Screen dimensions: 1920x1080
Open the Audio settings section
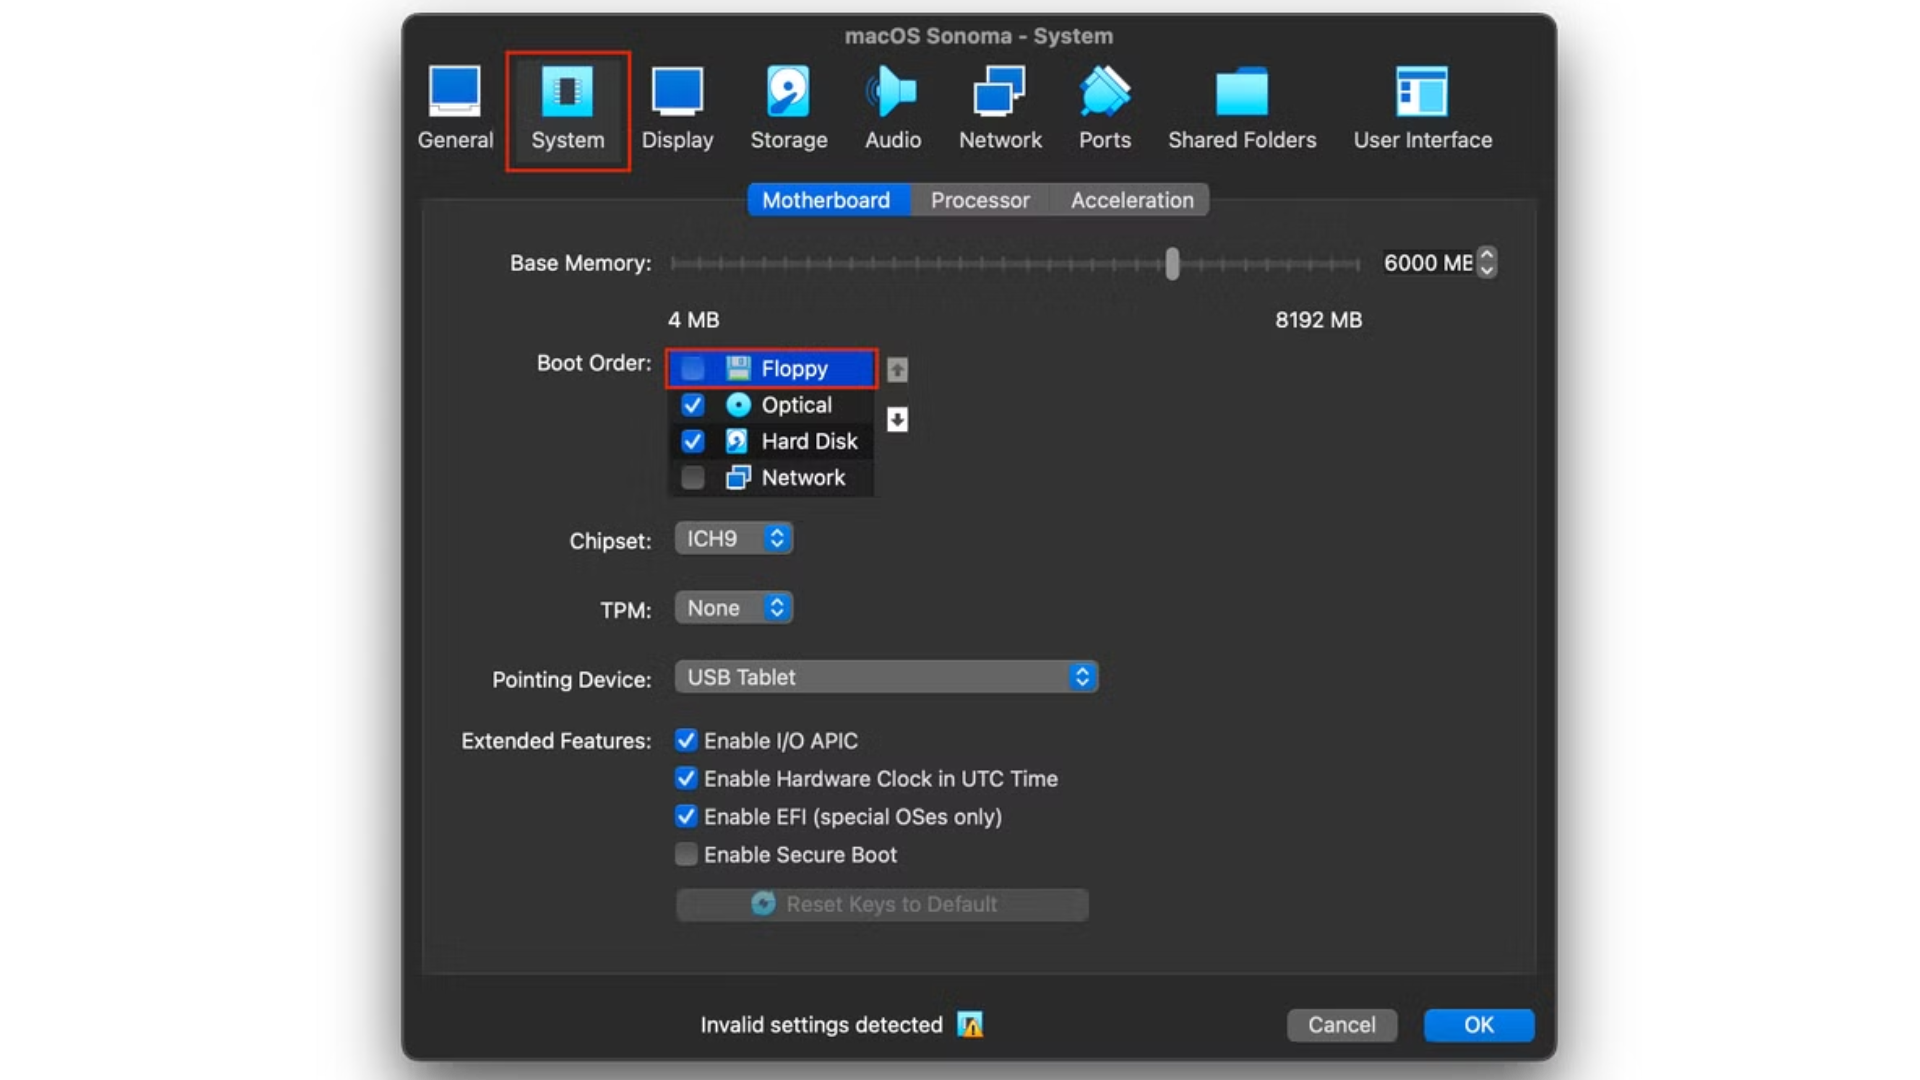(x=893, y=108)
